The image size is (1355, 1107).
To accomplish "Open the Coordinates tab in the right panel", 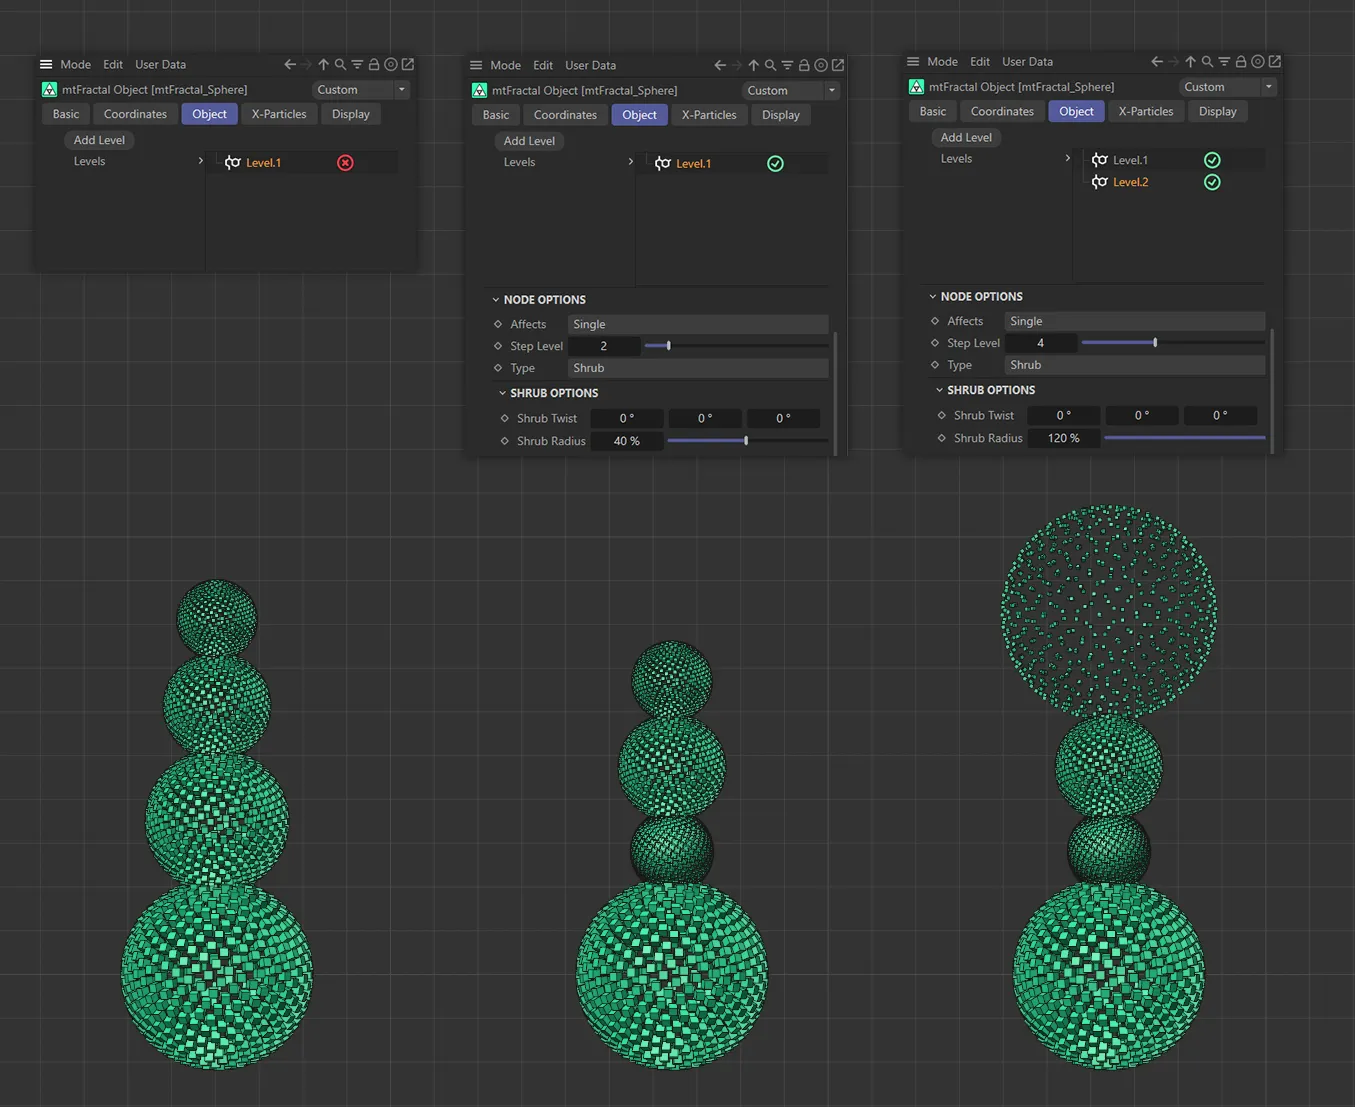I will (x=1001, y=111).
